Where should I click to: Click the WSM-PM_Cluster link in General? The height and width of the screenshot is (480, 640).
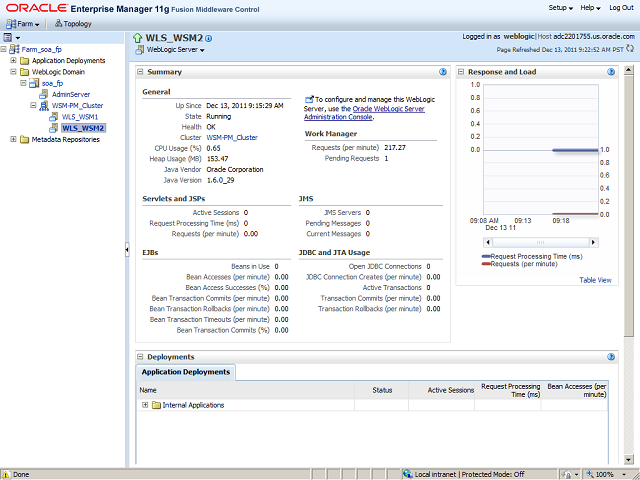[x=232, y=137]
